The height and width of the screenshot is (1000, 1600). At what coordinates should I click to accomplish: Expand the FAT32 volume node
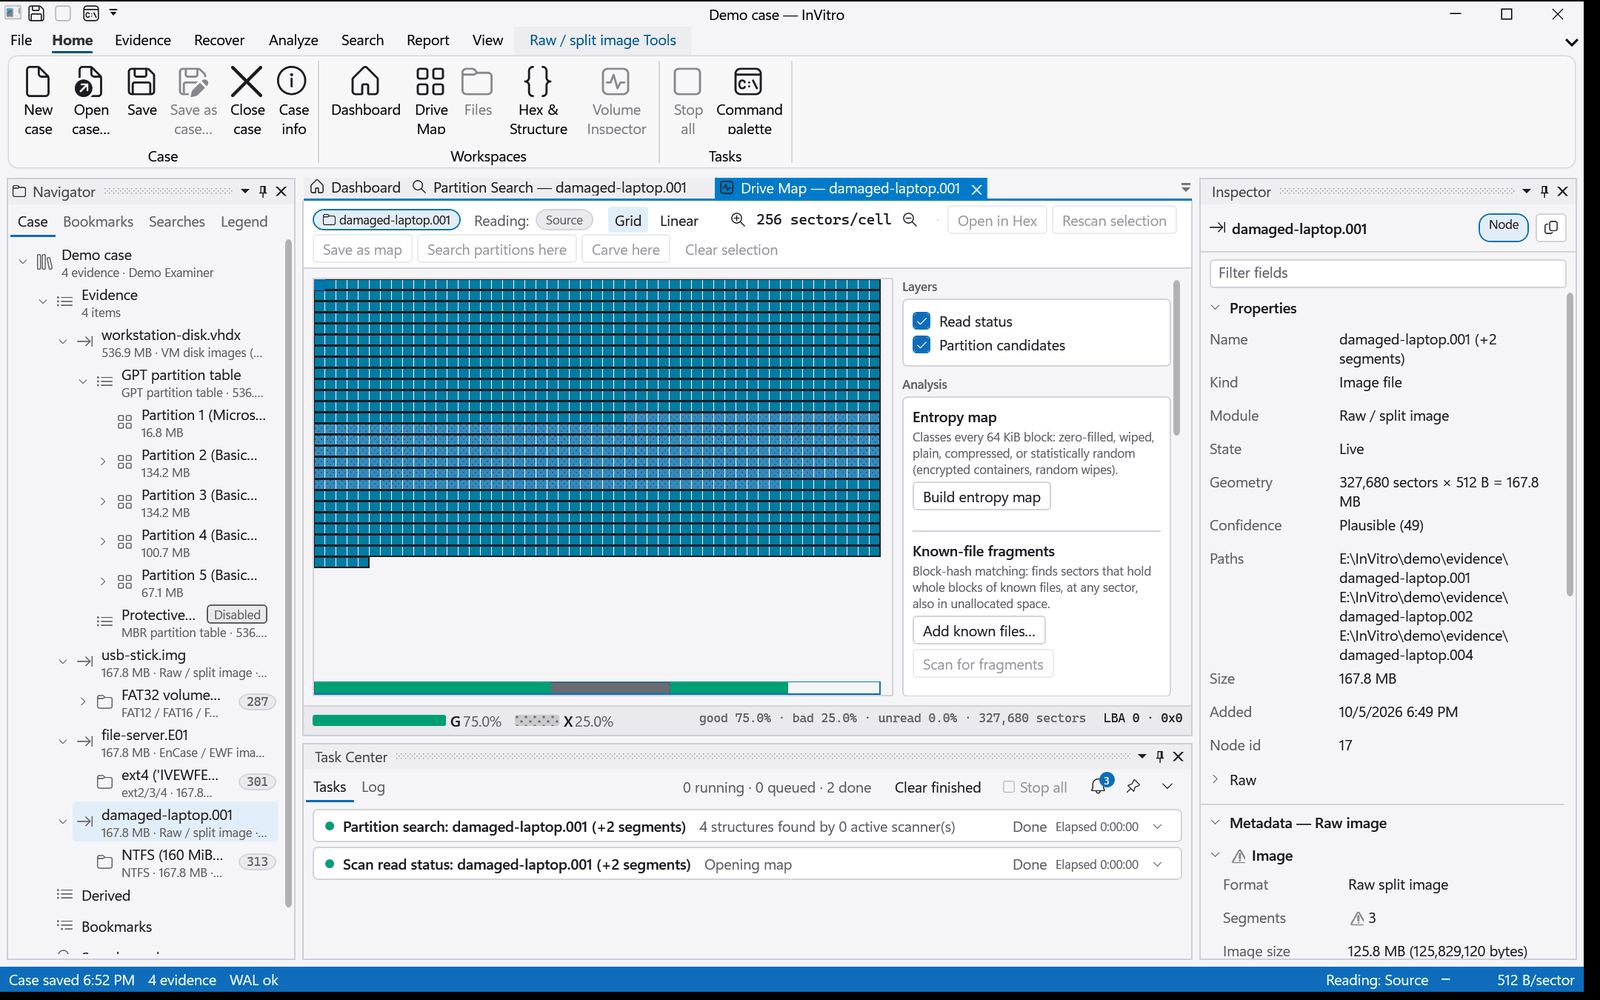(x=83, y=702)
